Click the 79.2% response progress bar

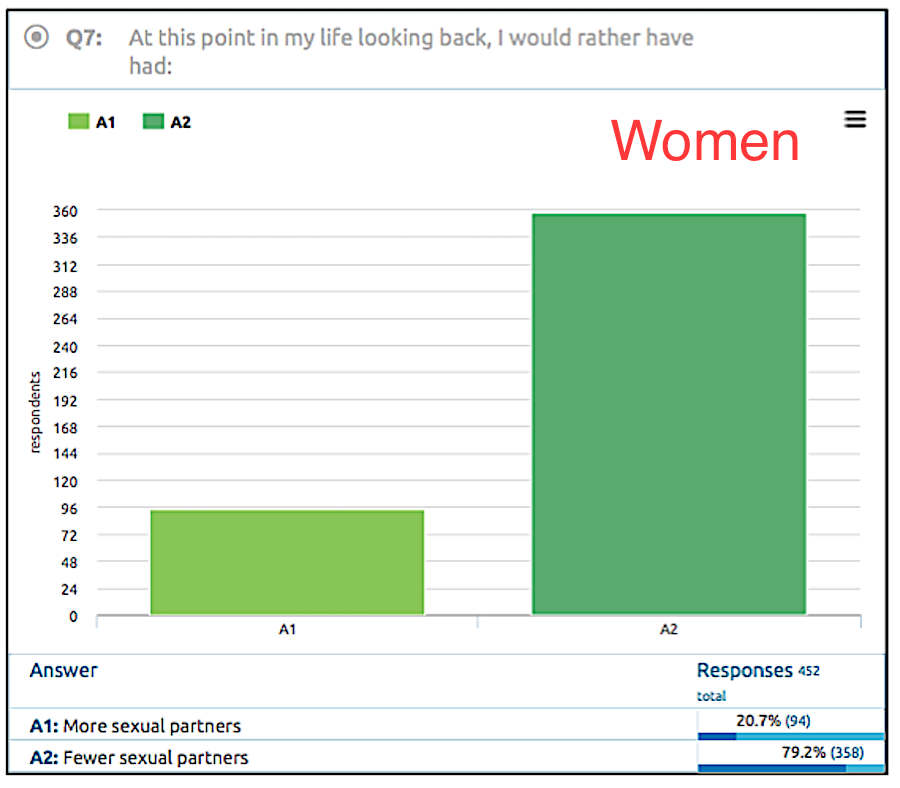click(791, 768)
